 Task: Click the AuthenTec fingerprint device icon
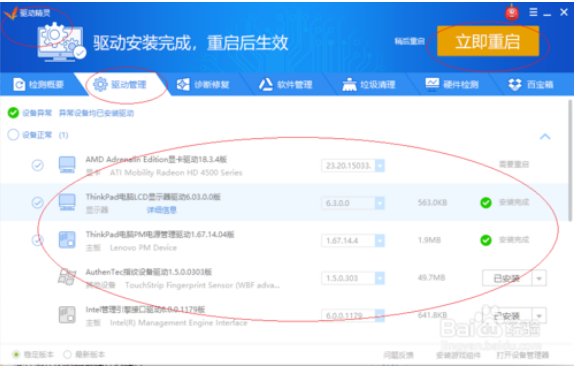(67, 277)
